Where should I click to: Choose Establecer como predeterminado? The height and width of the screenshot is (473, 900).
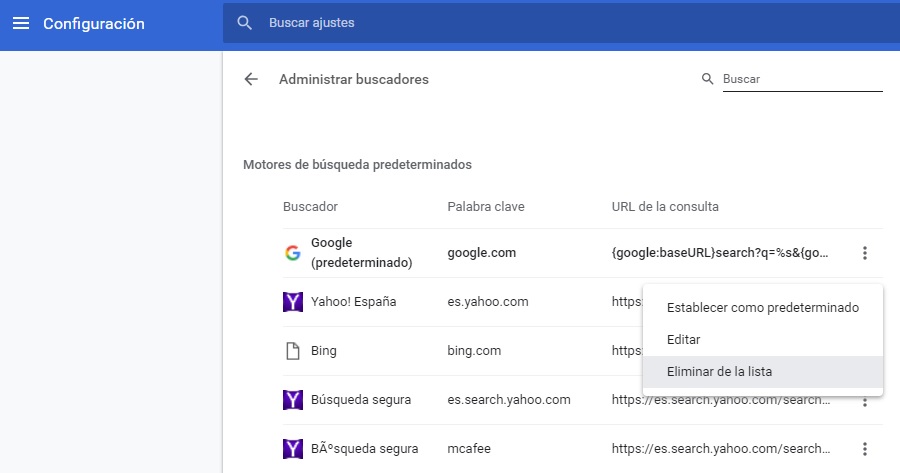(763, 308)
